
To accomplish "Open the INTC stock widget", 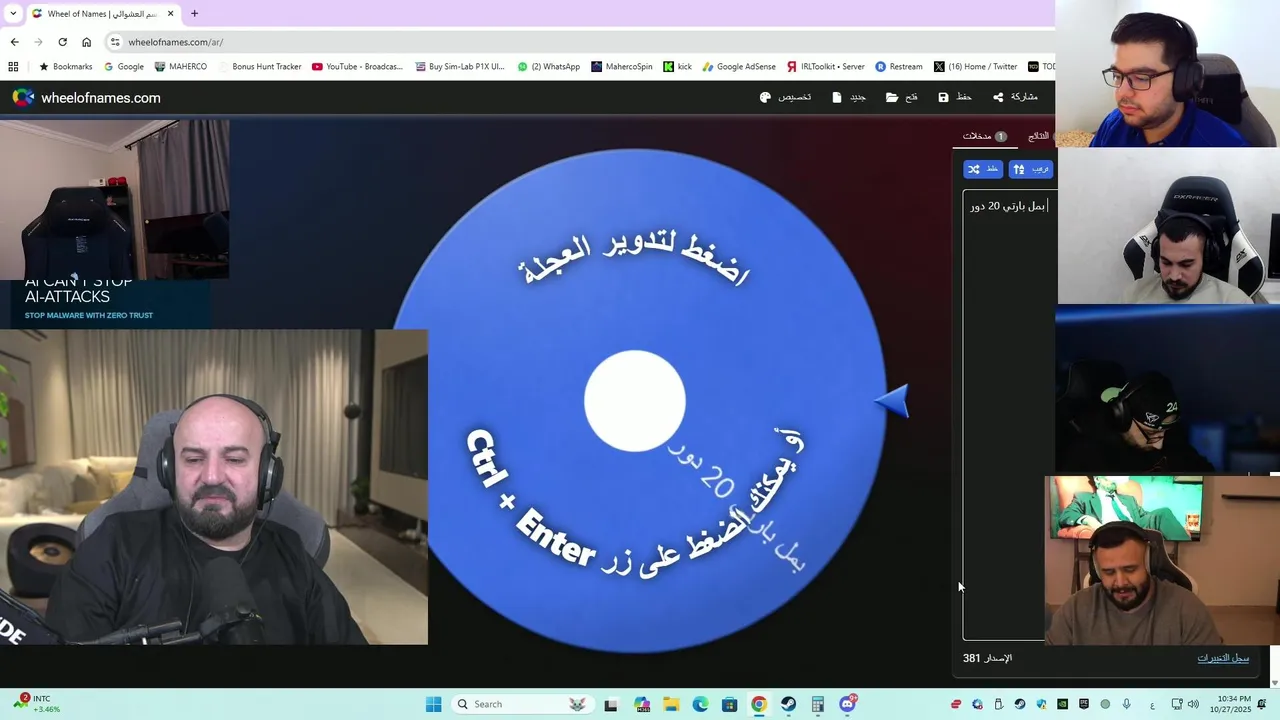I will [38, 704].
